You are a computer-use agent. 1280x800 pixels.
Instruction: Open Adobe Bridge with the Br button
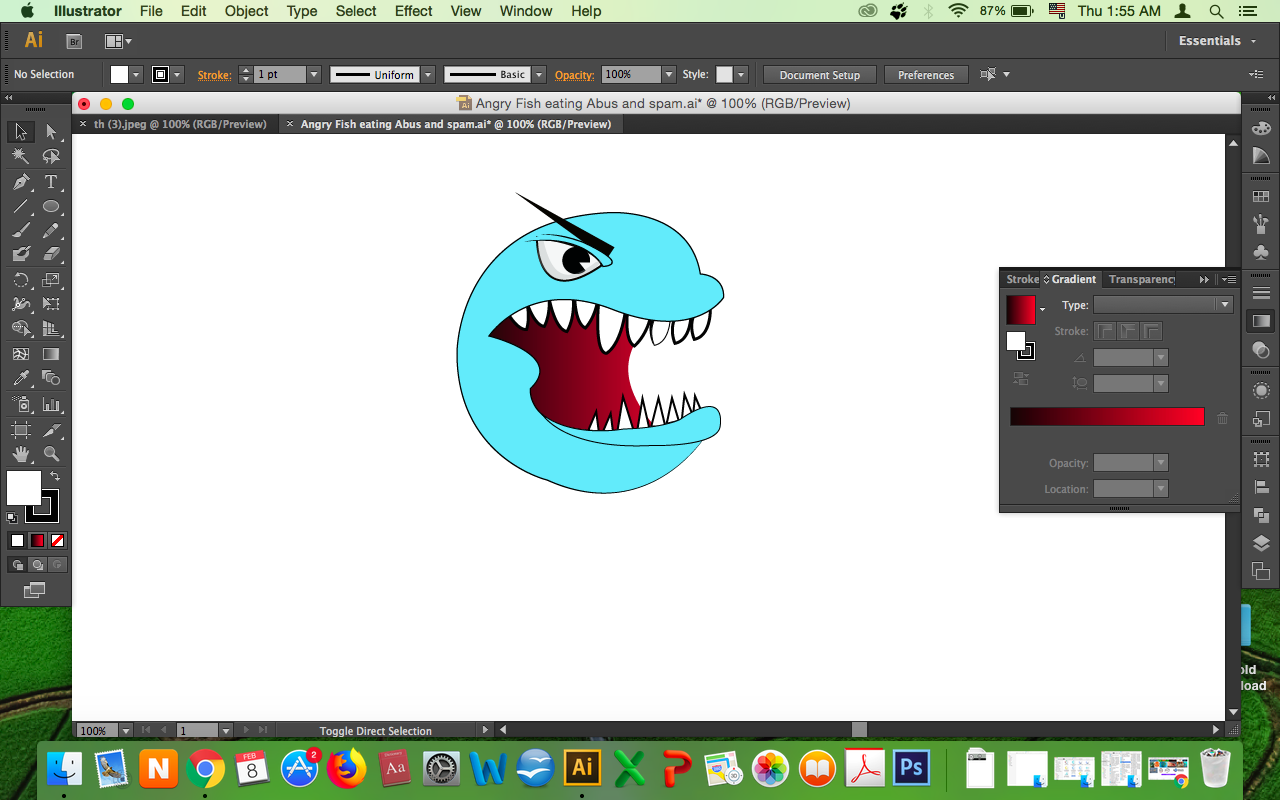(73, 41)
